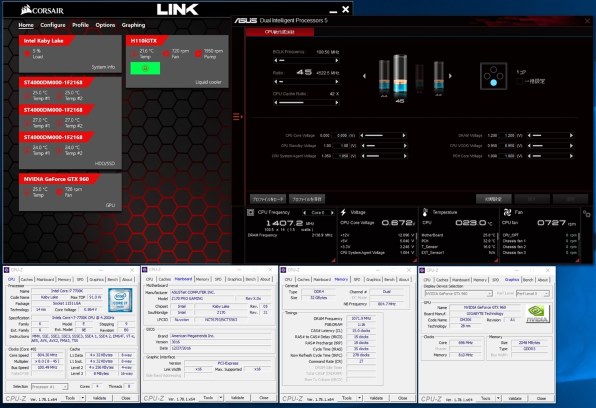Click Validate in CPU-Z Graphics window

515,398
